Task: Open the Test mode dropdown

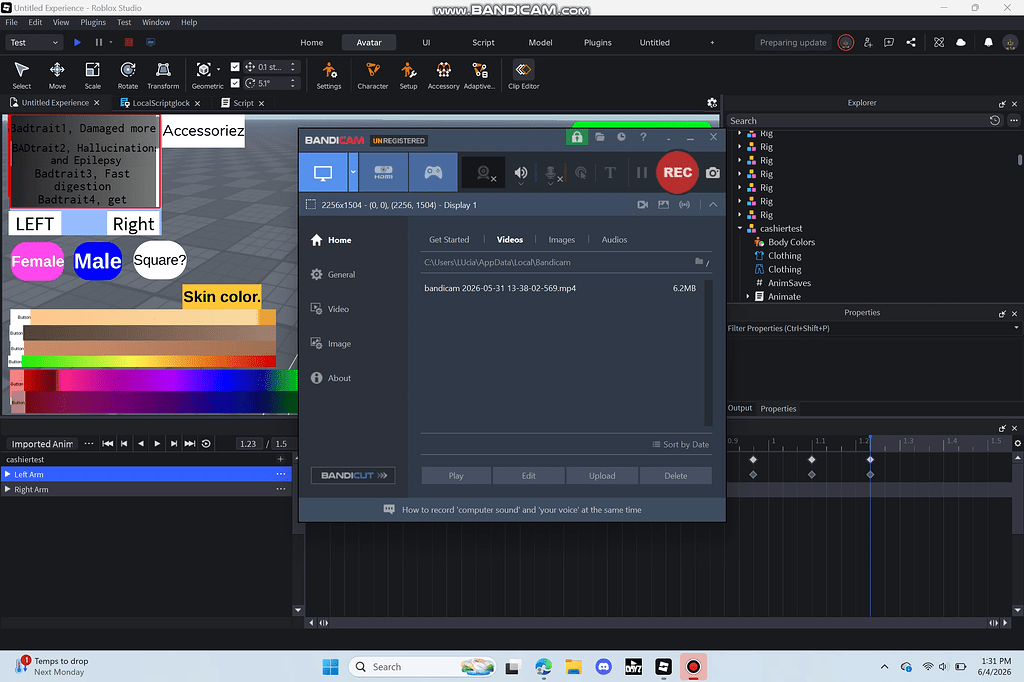Action: [x=34, y=42]
